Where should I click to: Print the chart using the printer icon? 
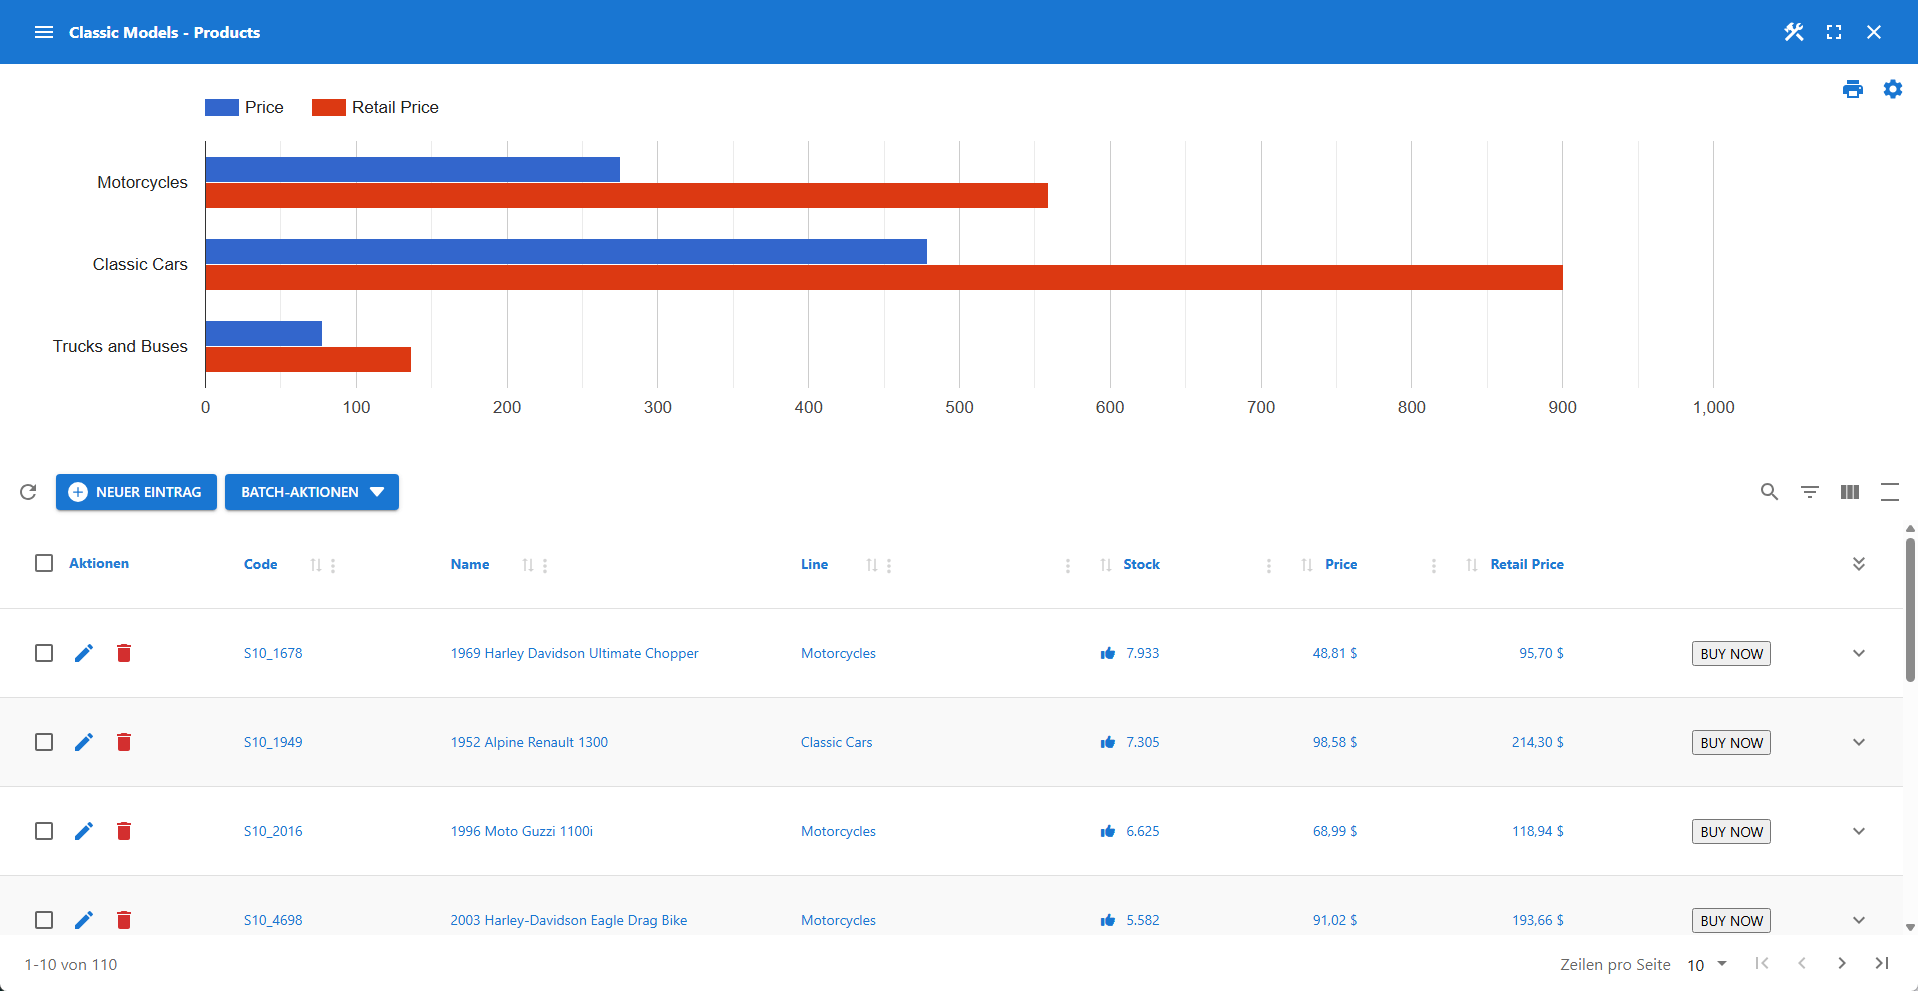point(1853,89)
